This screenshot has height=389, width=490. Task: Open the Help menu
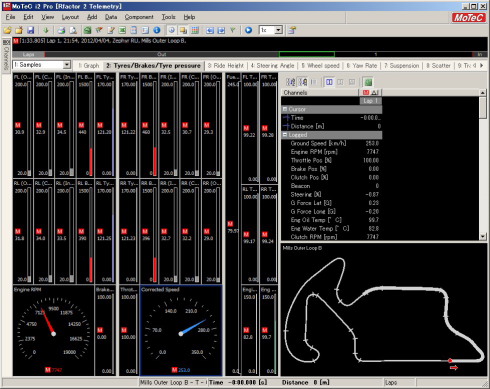189,17
